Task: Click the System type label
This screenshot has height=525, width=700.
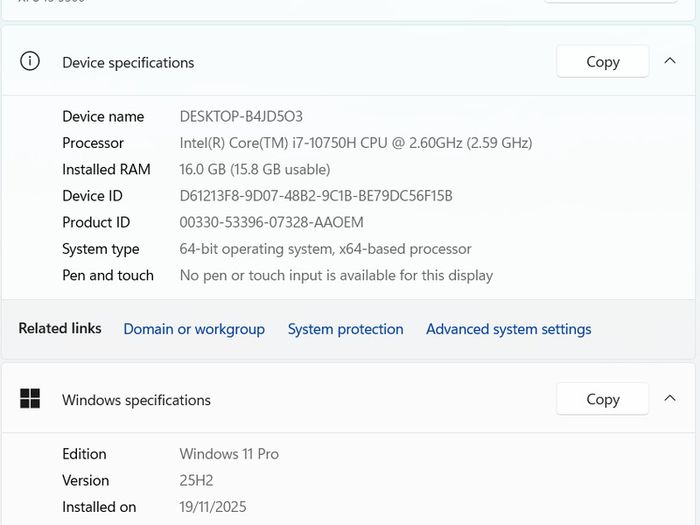Action: (x=100, y=249)
